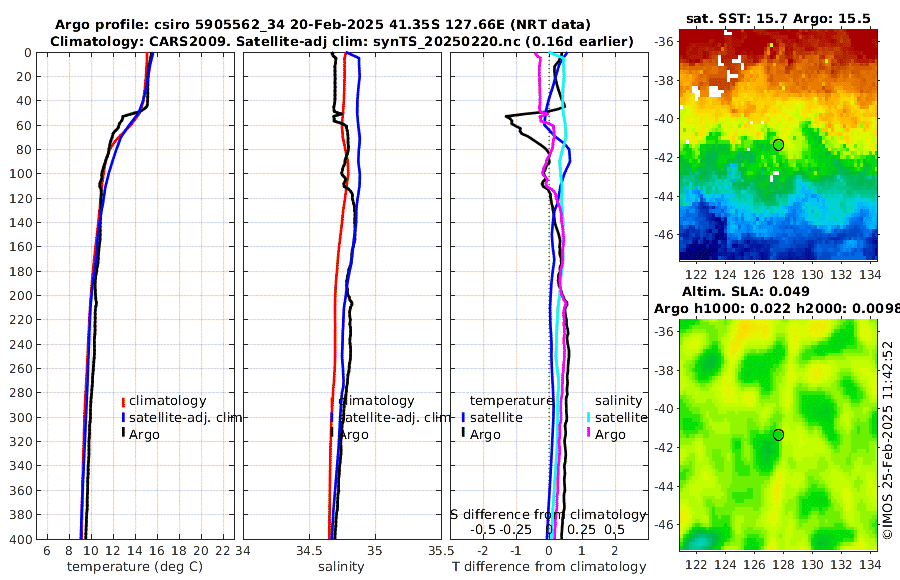Click cyan salinity satellite legend marker

click(x=589, y=417)
